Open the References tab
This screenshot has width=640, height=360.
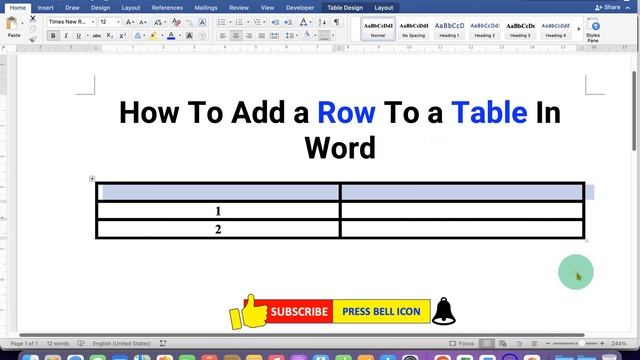pyautogui.click(x=167, y=8)
